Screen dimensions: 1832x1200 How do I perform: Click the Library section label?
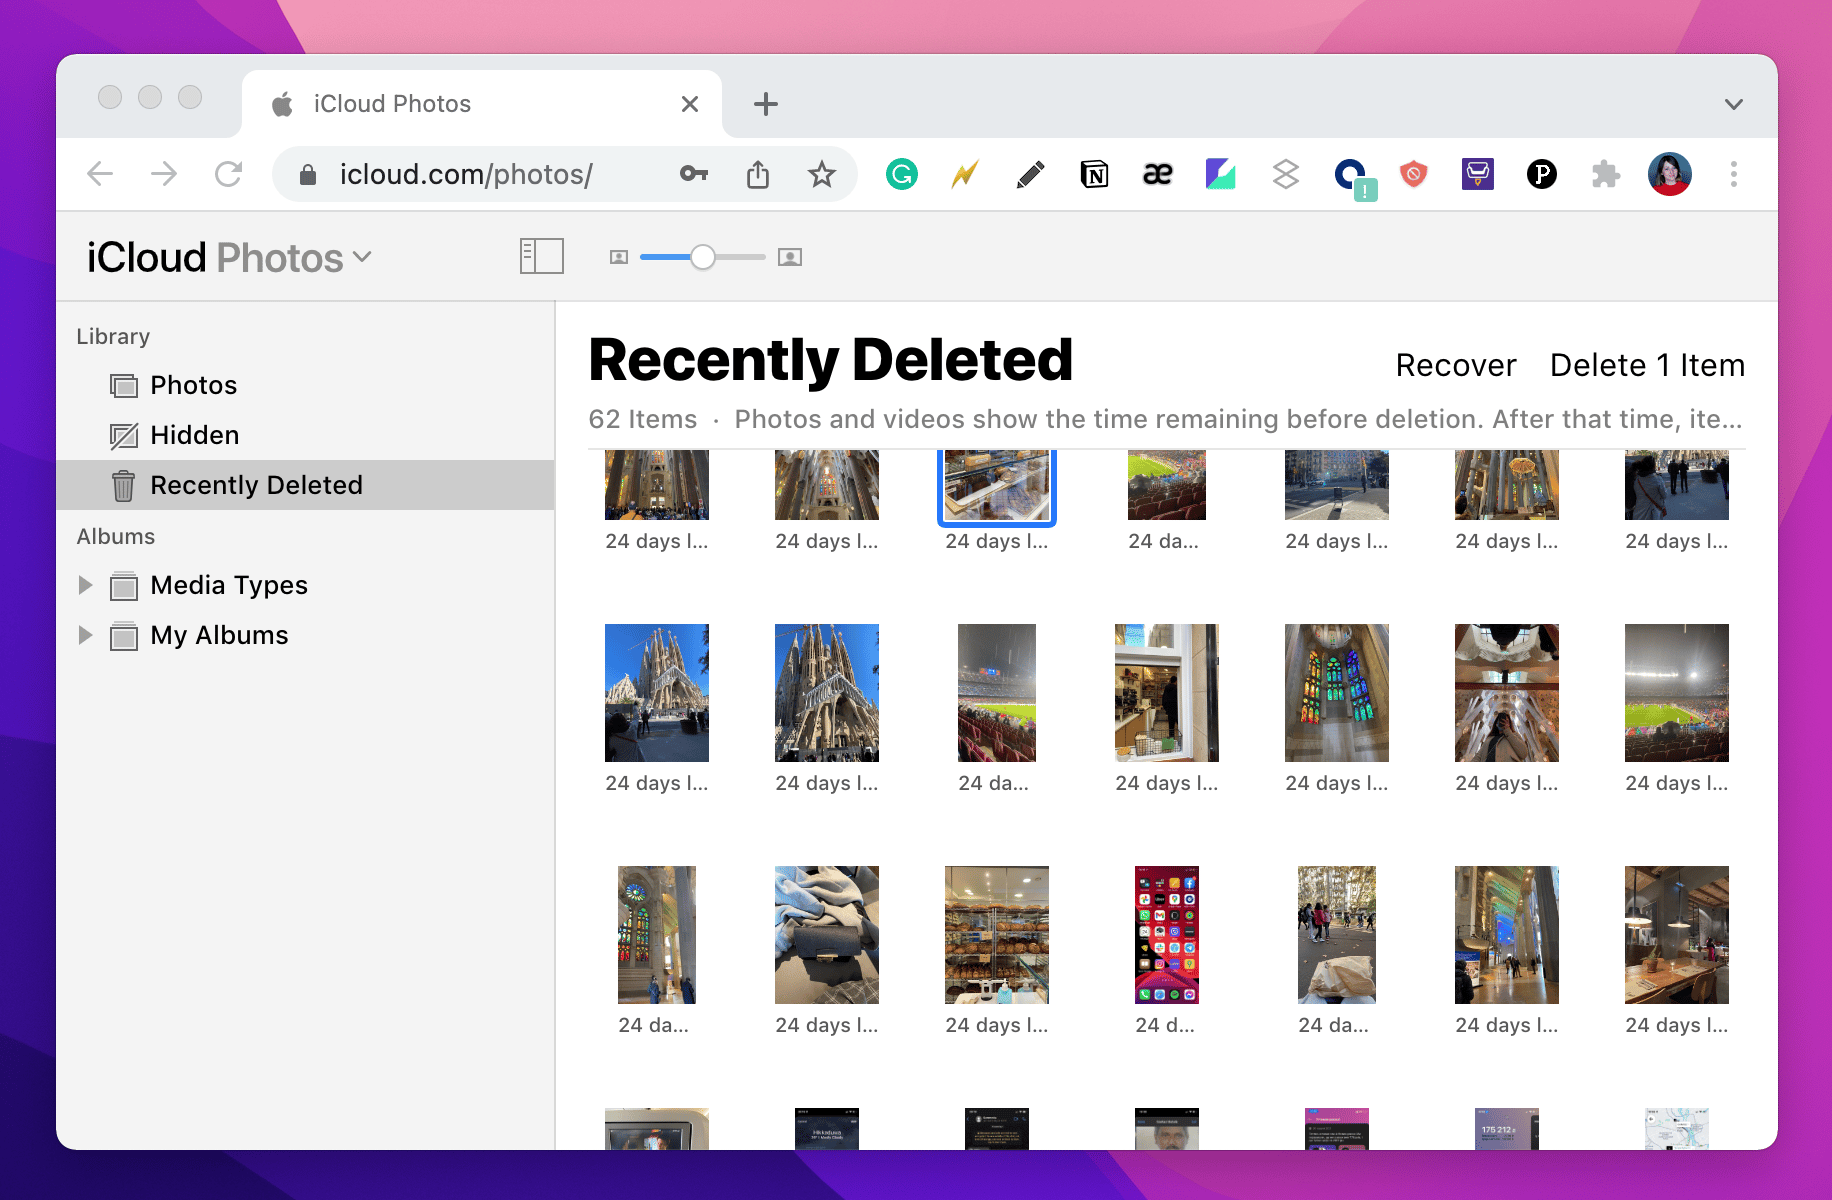[113, 336]
